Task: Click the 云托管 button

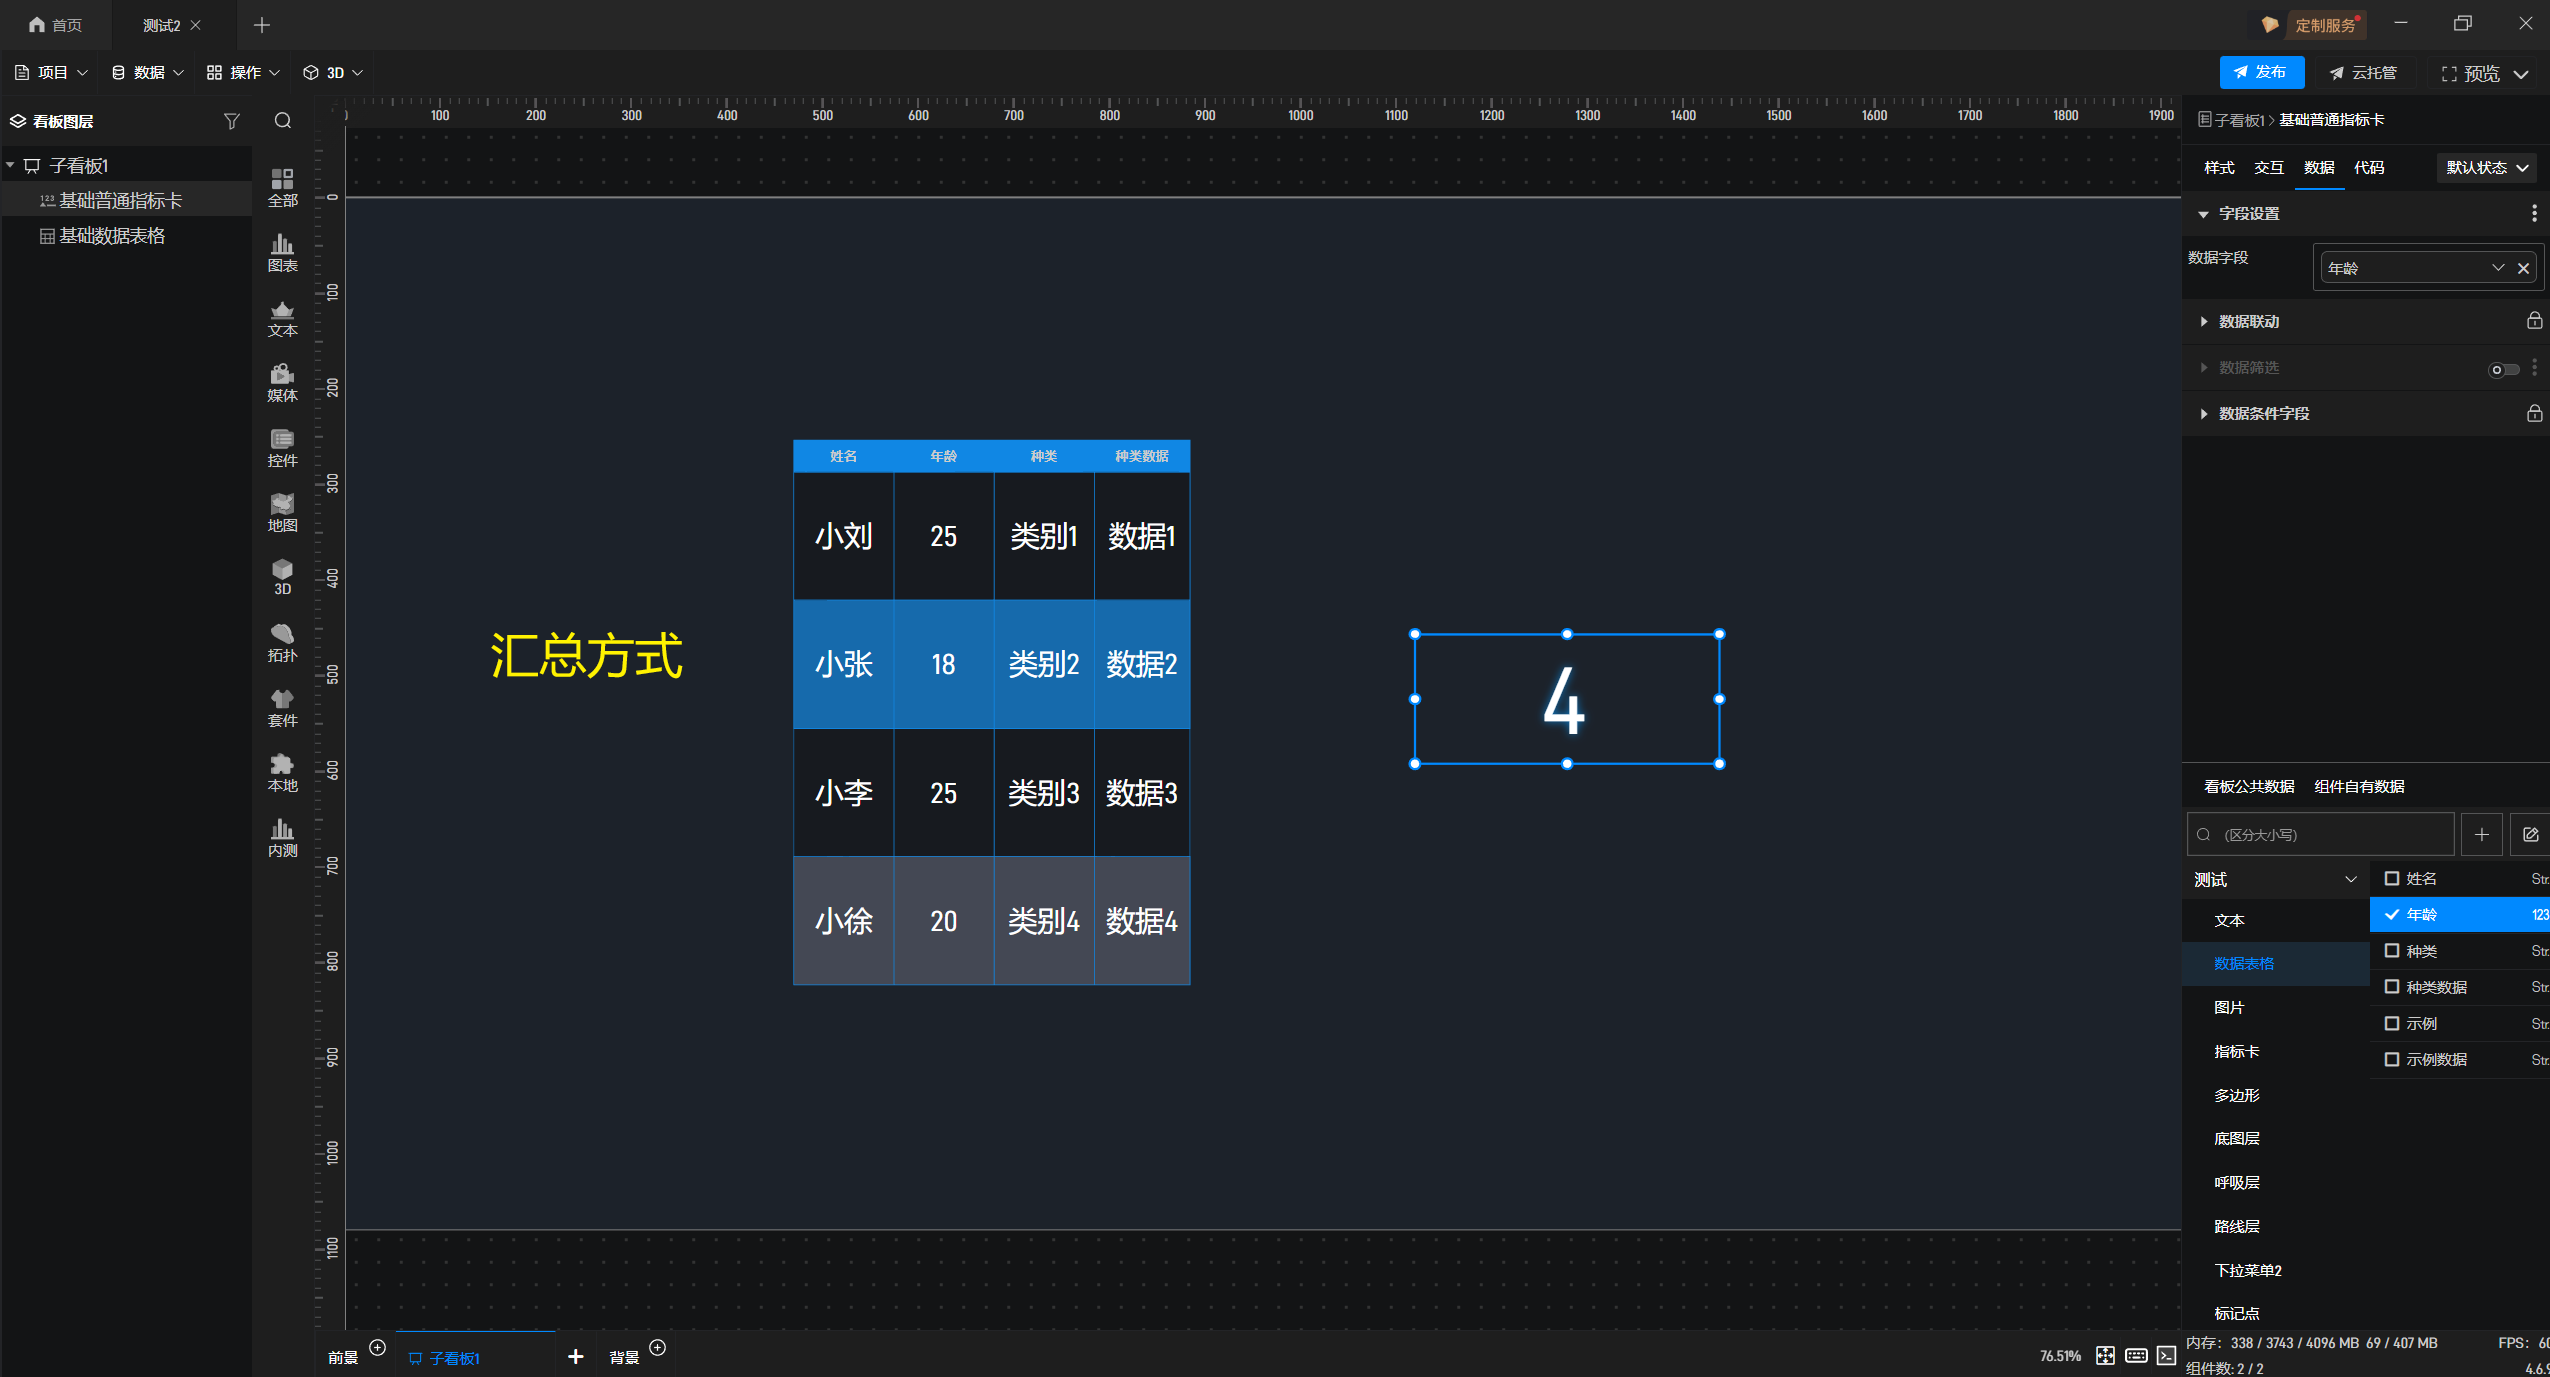Action: click(x=2362, y=72)
